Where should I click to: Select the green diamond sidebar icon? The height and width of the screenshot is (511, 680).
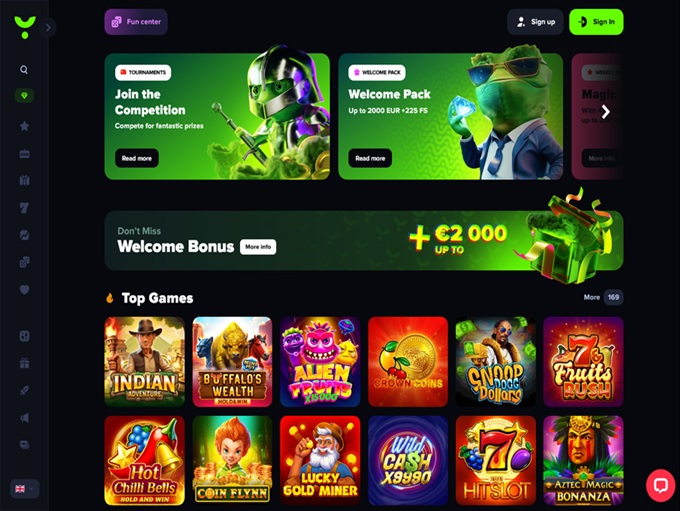click(24, 96)
